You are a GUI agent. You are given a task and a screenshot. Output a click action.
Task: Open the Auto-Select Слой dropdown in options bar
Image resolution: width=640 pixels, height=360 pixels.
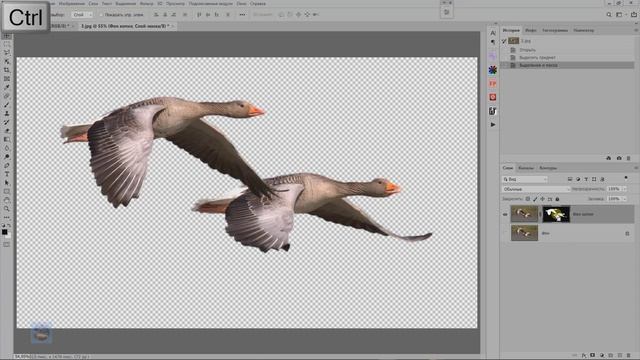coord(82,15)
